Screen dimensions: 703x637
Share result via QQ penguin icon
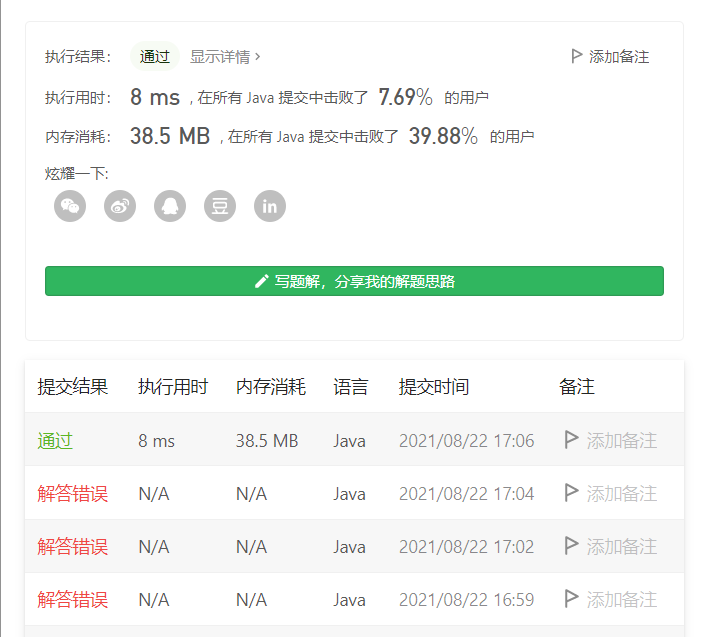point(170,206)
